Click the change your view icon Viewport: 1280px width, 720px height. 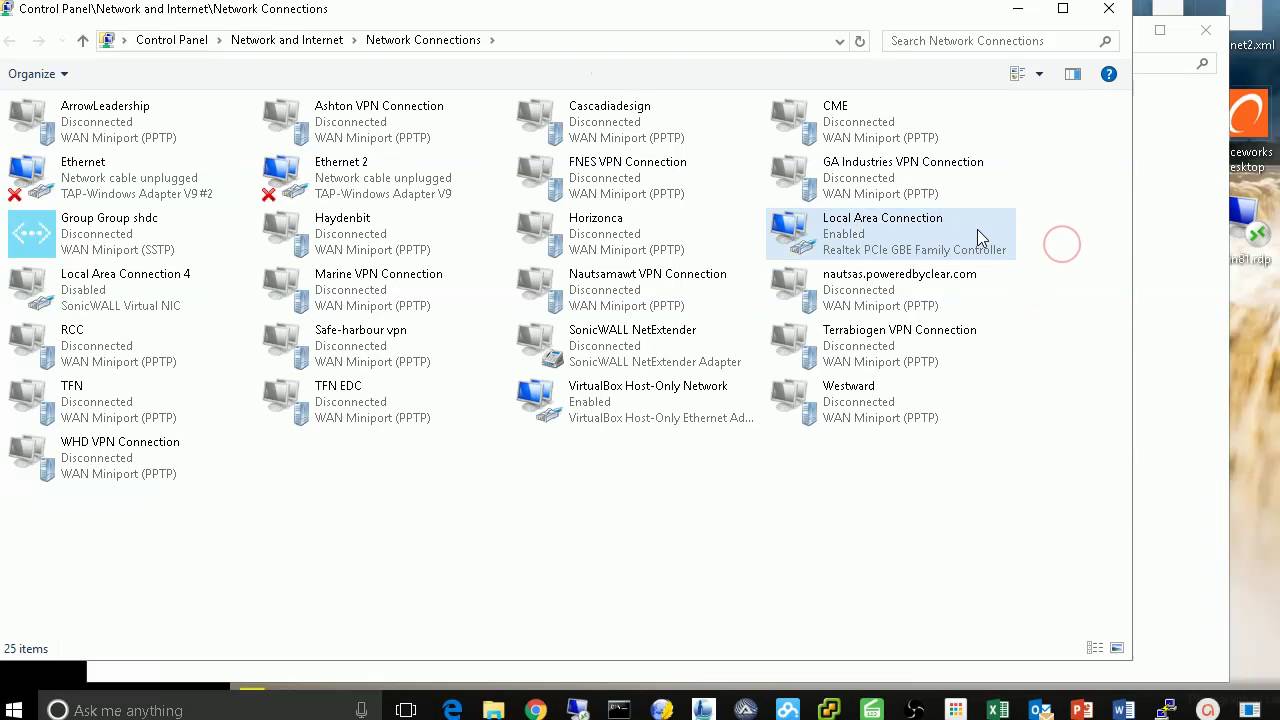click(1018, 74)
